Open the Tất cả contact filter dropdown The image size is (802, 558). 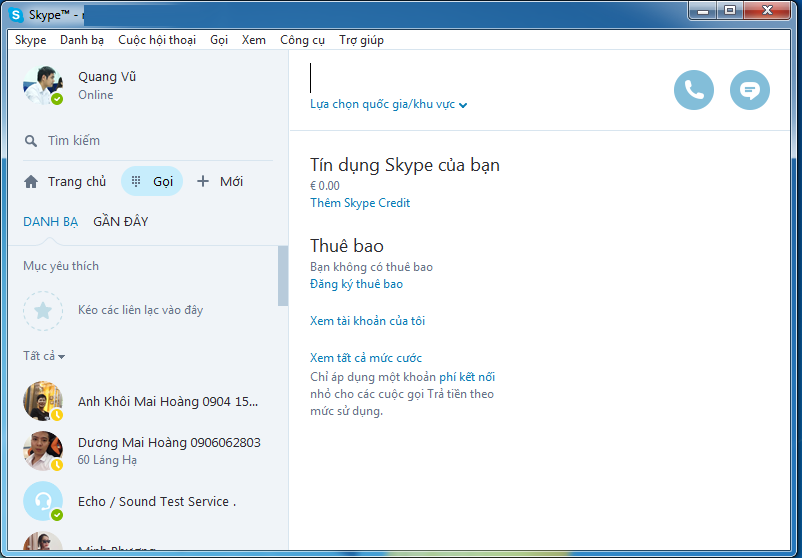click(45, 356)
